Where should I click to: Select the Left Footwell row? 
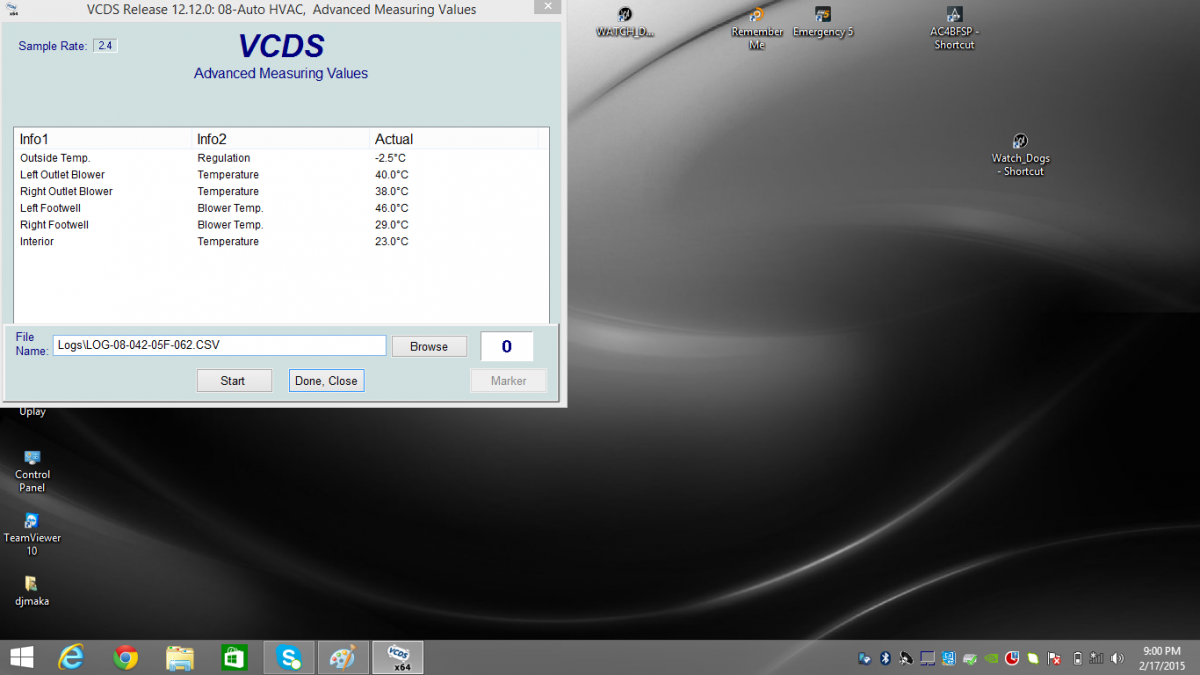coord(281,208)
